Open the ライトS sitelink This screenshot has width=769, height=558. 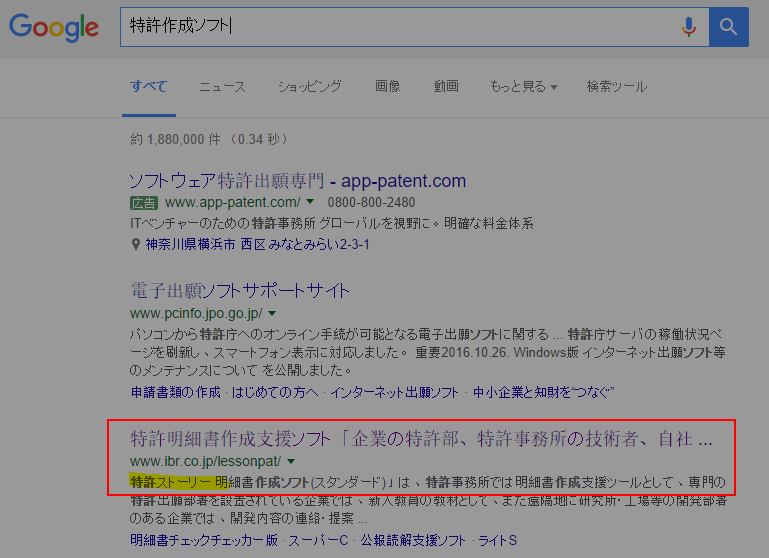[497, 540]
